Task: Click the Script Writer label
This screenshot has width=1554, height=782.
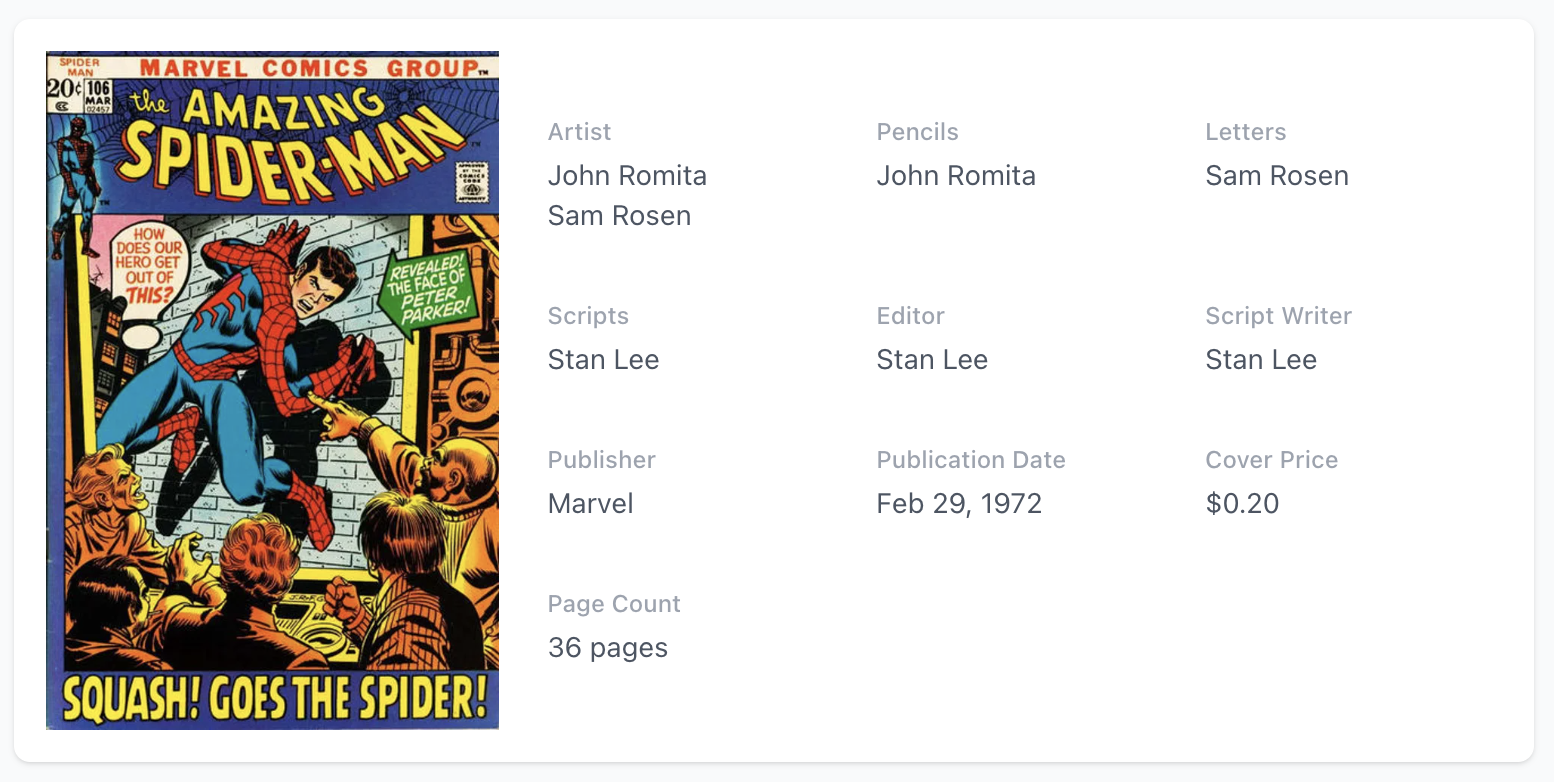Action: pyautogui.click(x=1278, y=316)
